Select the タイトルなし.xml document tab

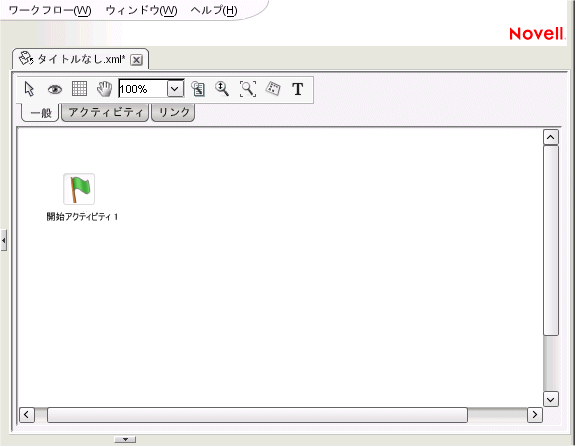point(81,59)
